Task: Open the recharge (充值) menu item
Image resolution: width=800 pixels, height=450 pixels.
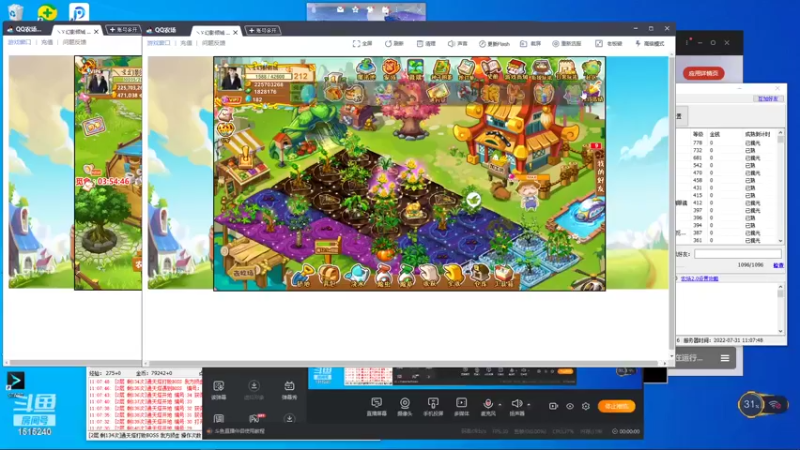Action: [x=186, y=43]
